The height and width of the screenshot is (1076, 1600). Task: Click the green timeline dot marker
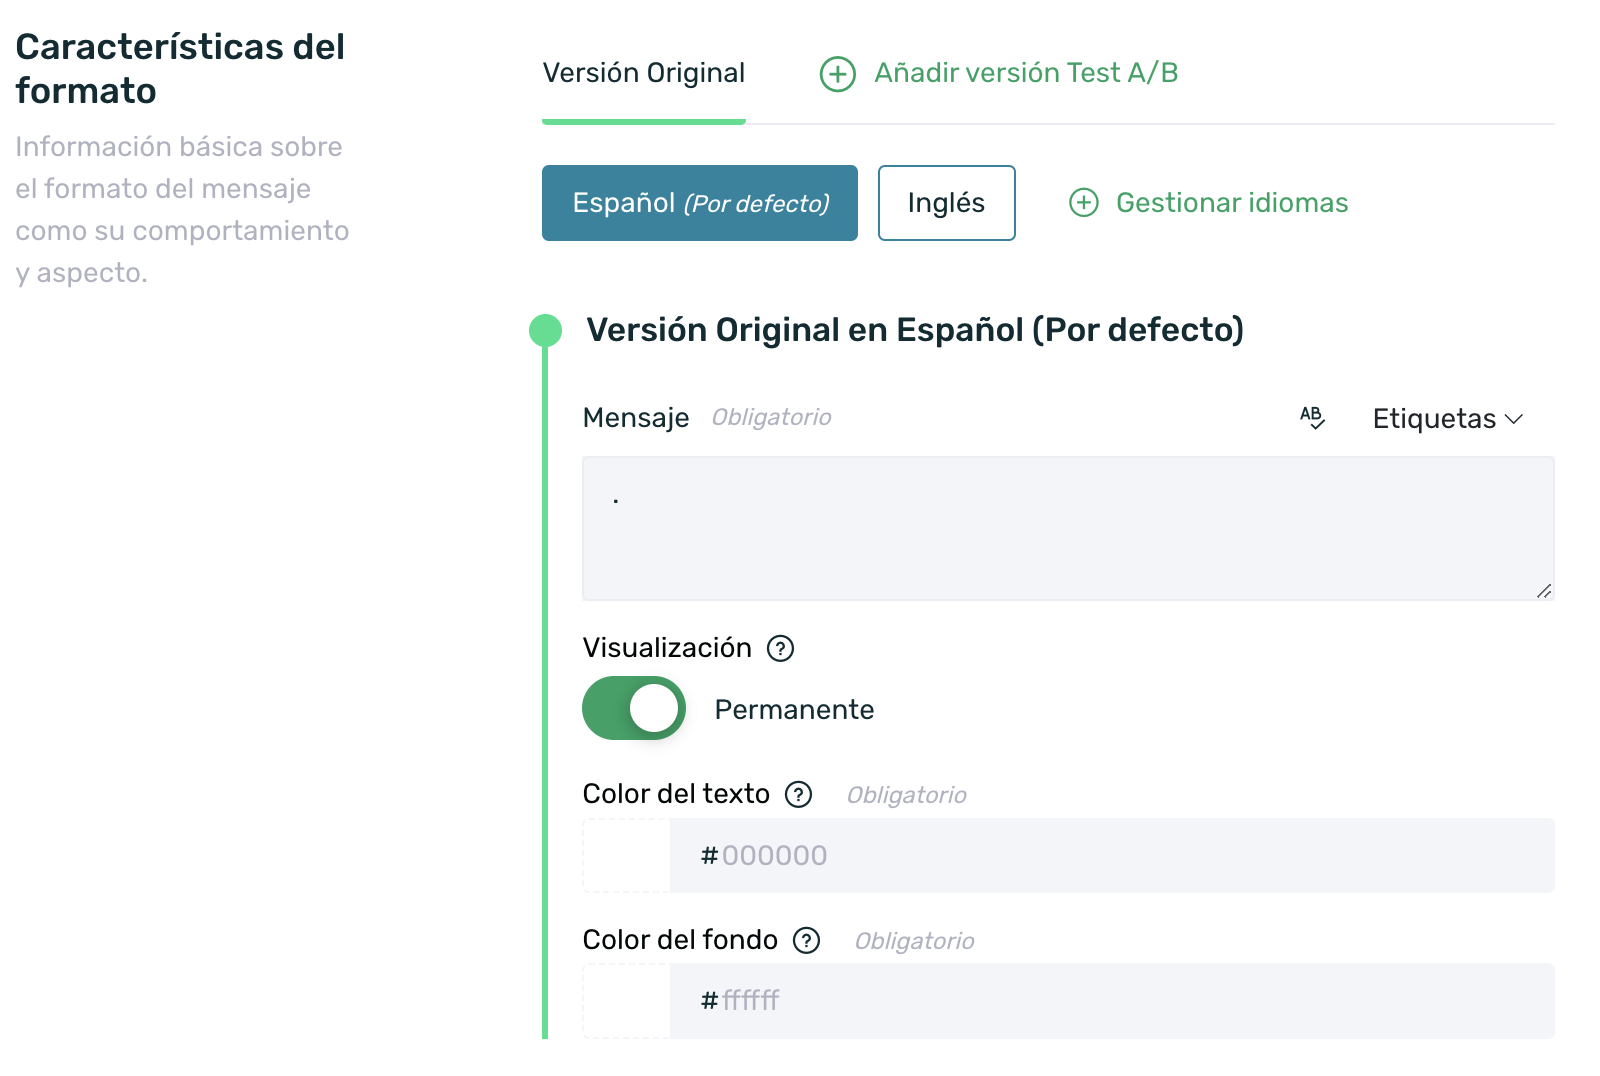click(545, 331)
